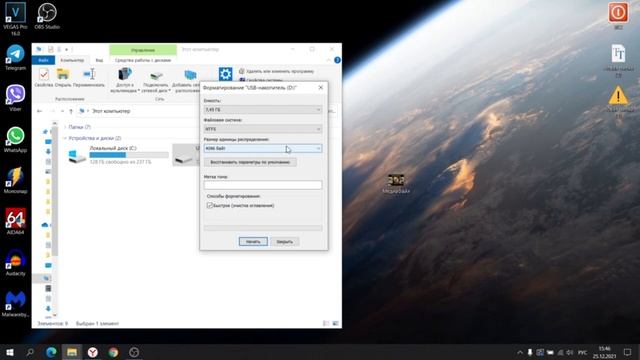This screenshot has width=640, height=360.
Task: Open Yandex Browser from the taskbar
Action: (x=93, y=352)
